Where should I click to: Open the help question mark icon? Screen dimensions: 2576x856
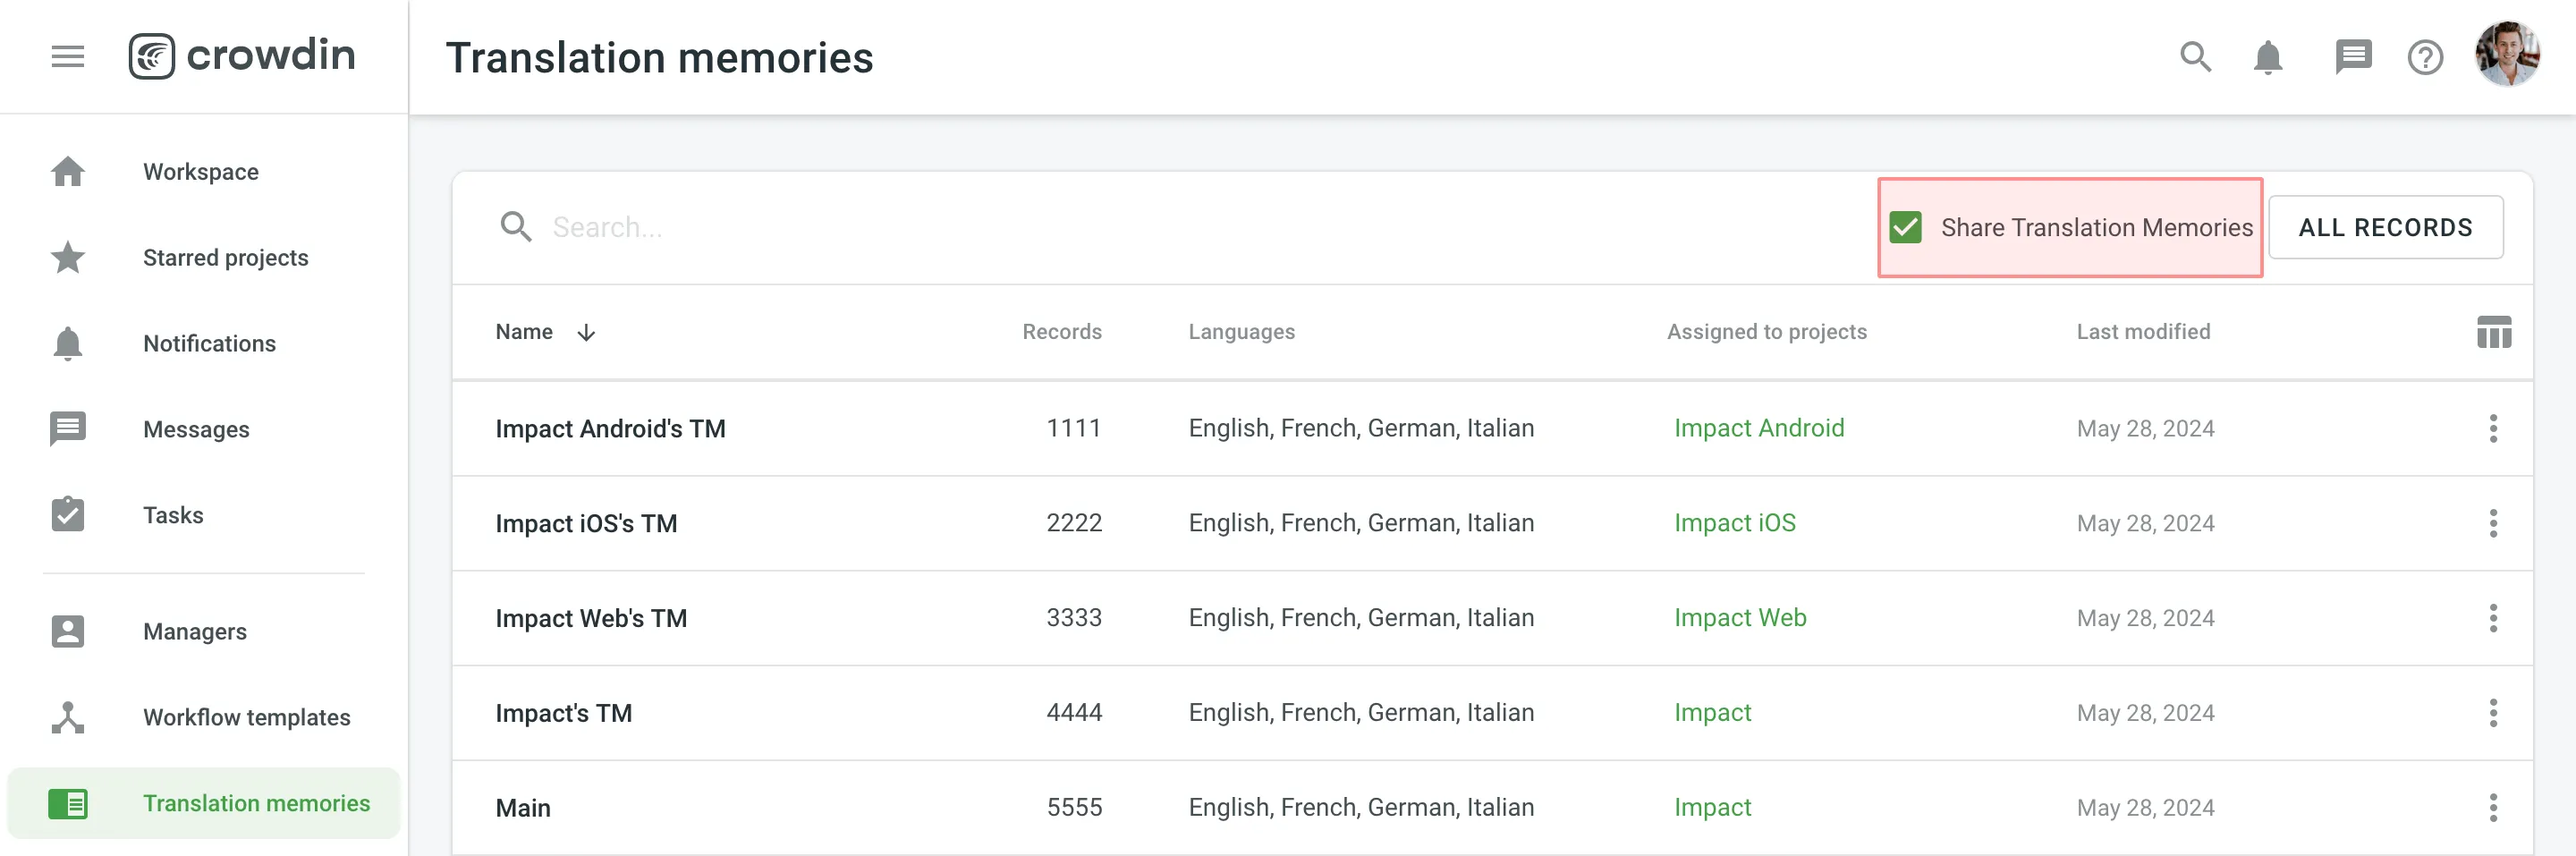coord(2425,57)
